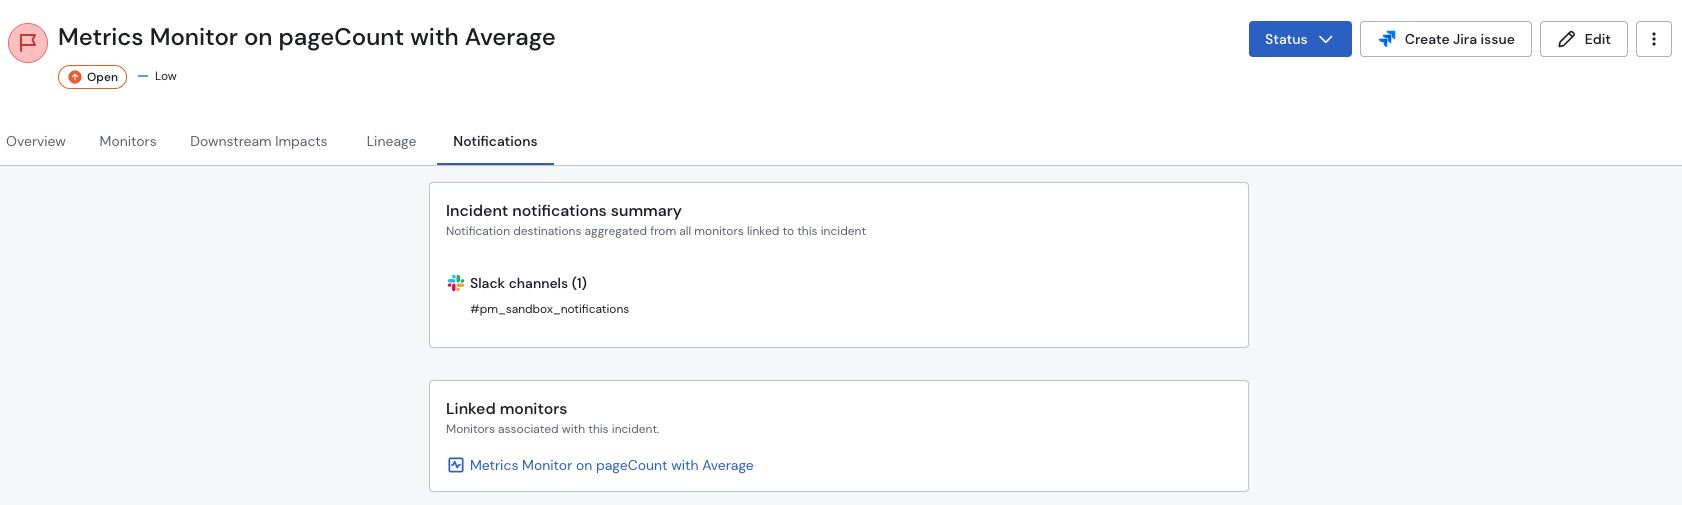
Task: Switch to the Overview tab
Action: pos(36,141)
